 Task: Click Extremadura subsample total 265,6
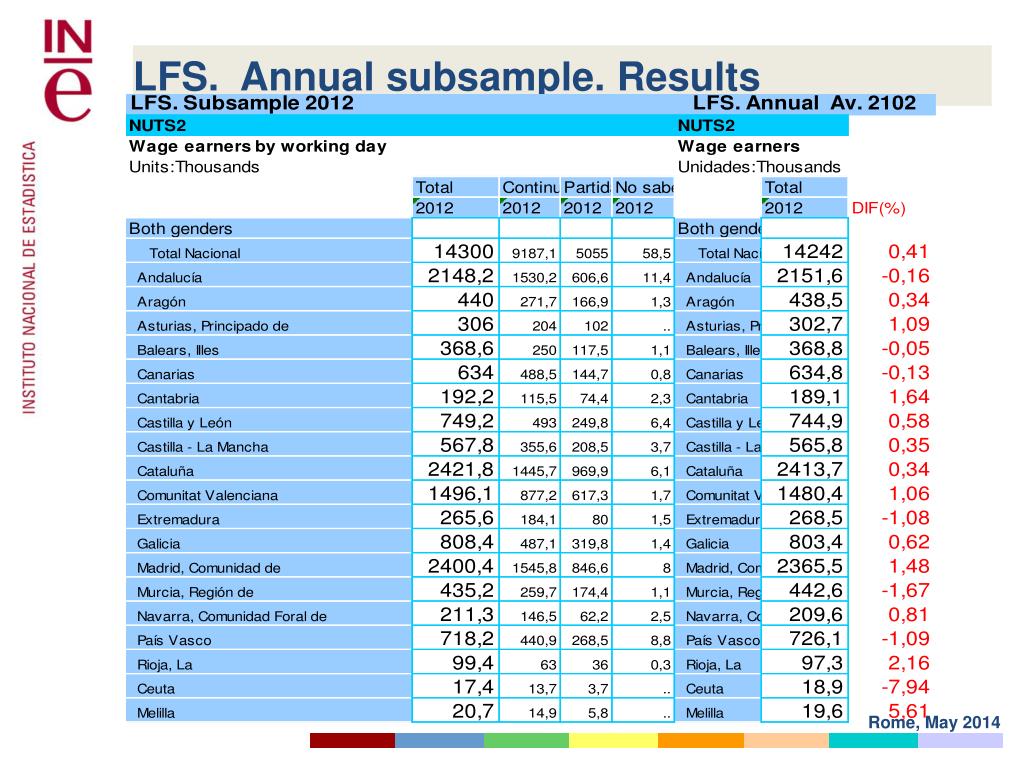tap(467, 517)
